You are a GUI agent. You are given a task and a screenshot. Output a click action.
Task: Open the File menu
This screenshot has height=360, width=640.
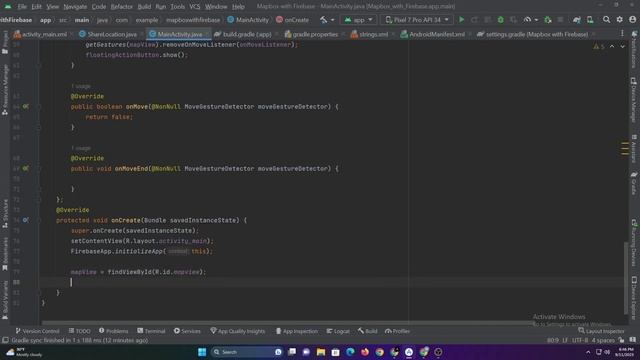point(22,7)
